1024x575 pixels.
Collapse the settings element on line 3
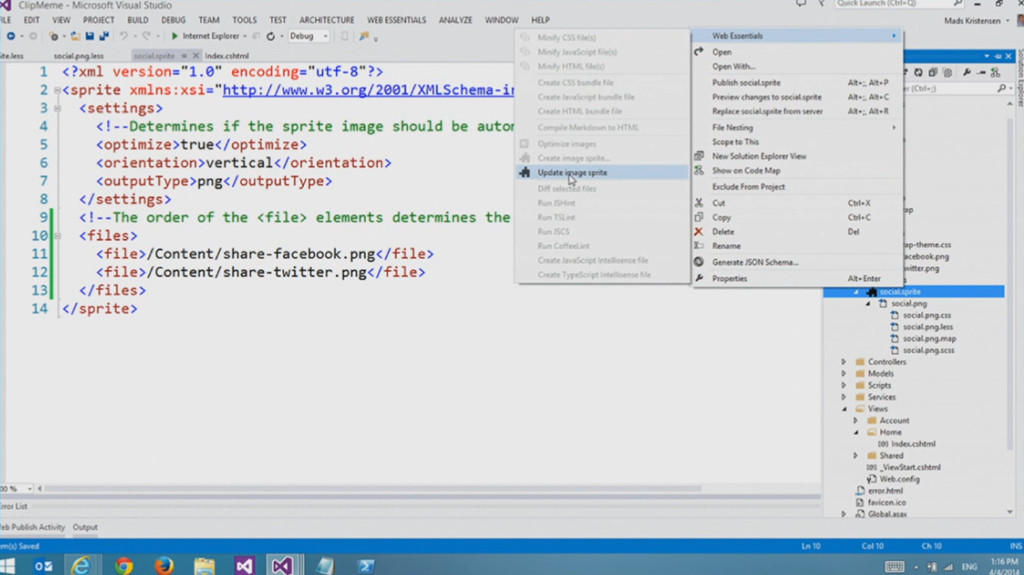pos(57,108)
